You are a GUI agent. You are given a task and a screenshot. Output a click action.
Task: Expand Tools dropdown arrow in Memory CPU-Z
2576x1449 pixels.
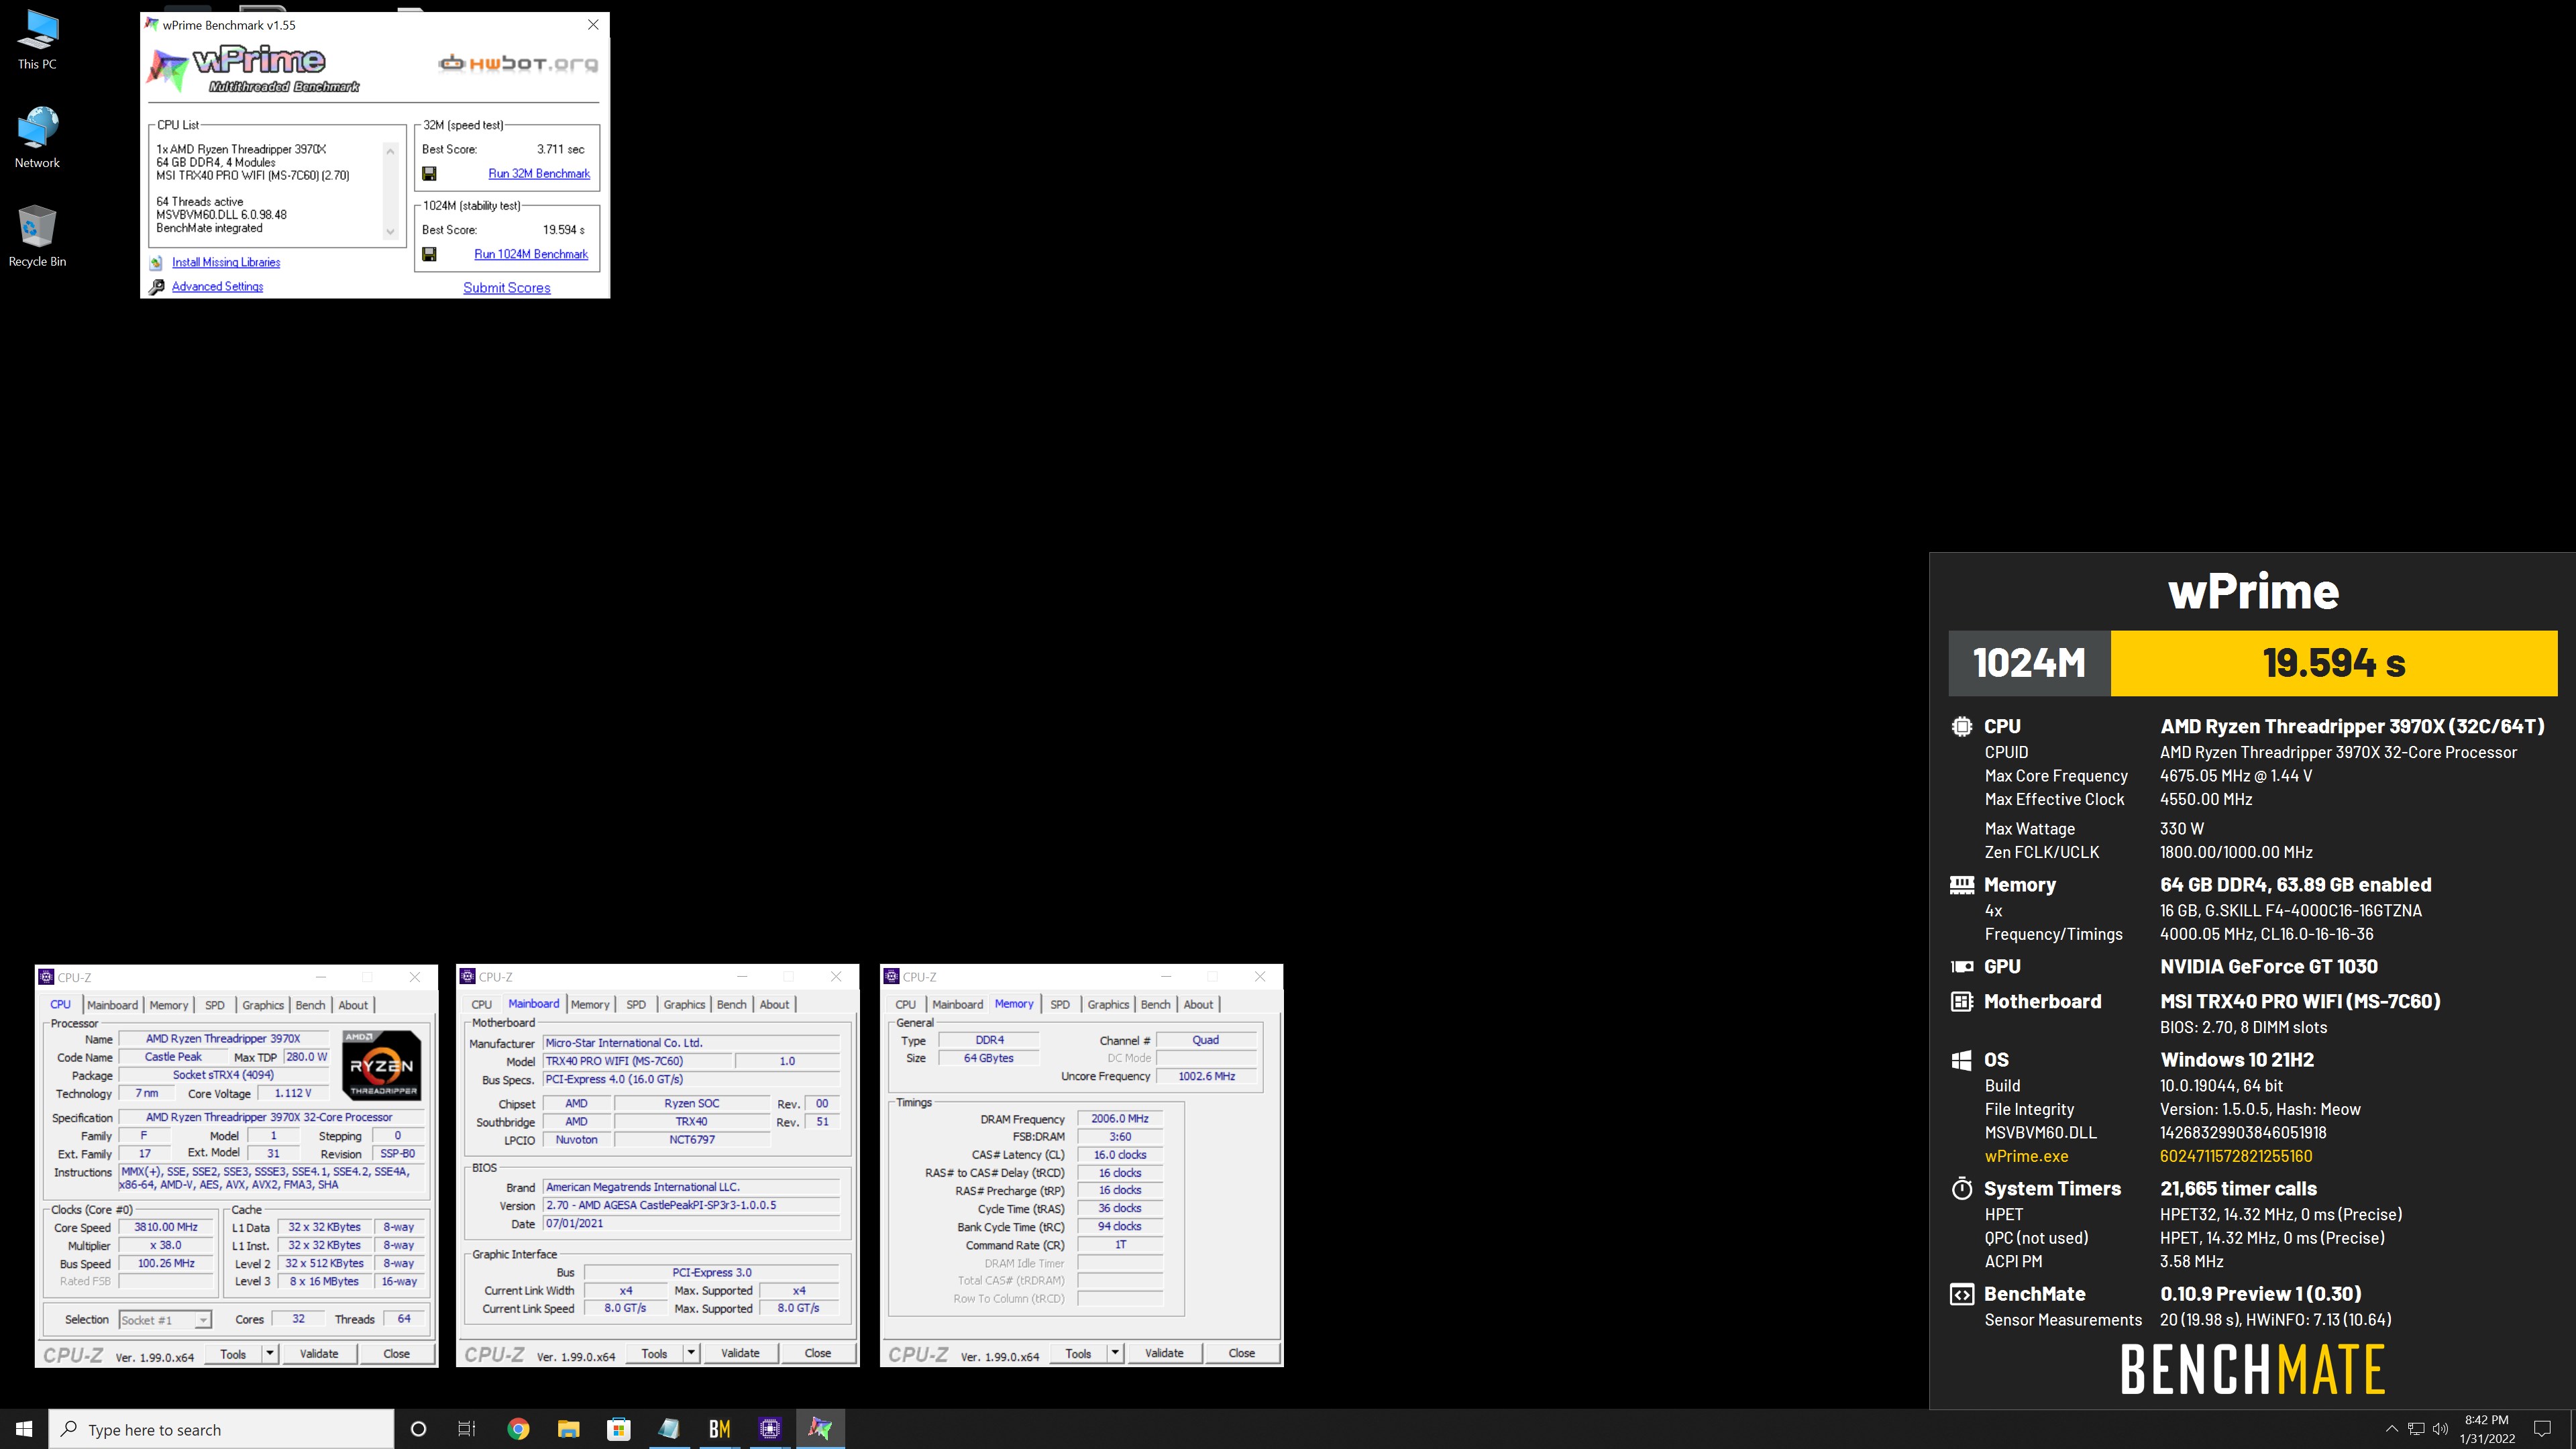(1114, 1354)
